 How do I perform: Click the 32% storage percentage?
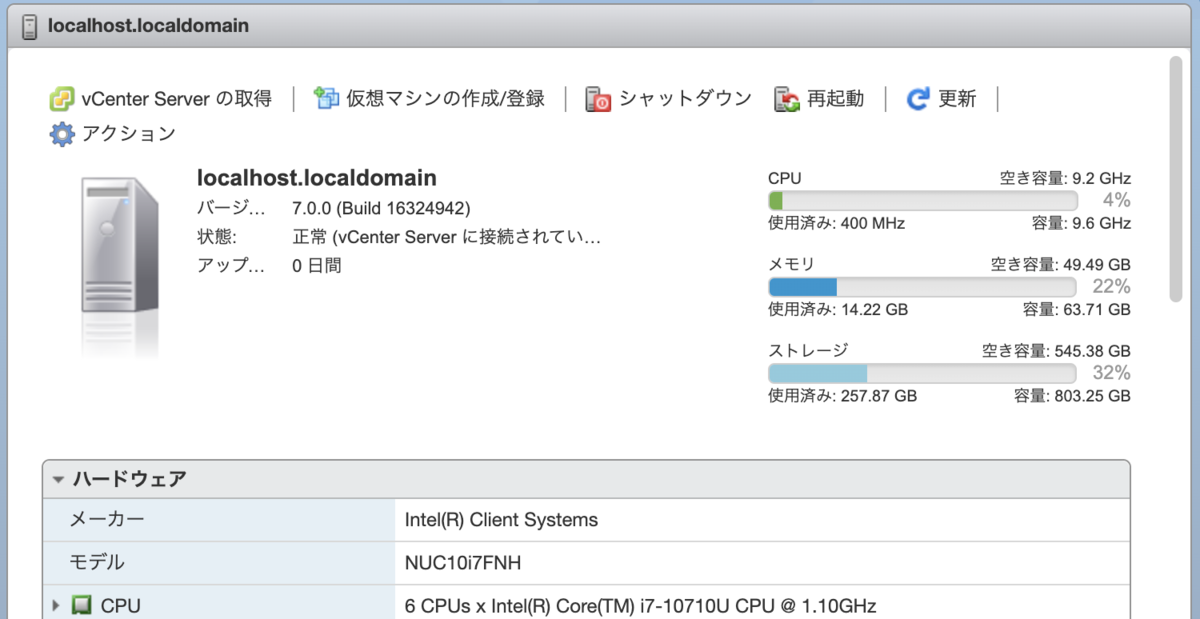(1111, 373)
